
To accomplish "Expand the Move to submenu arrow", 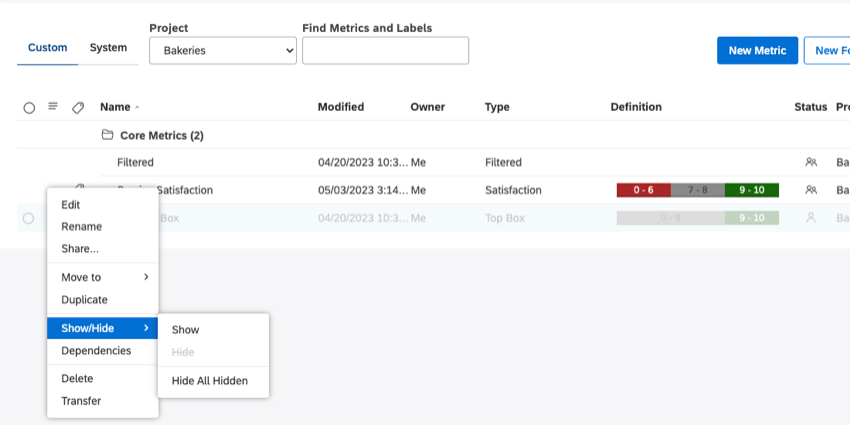I will click(x=146, y=277).
